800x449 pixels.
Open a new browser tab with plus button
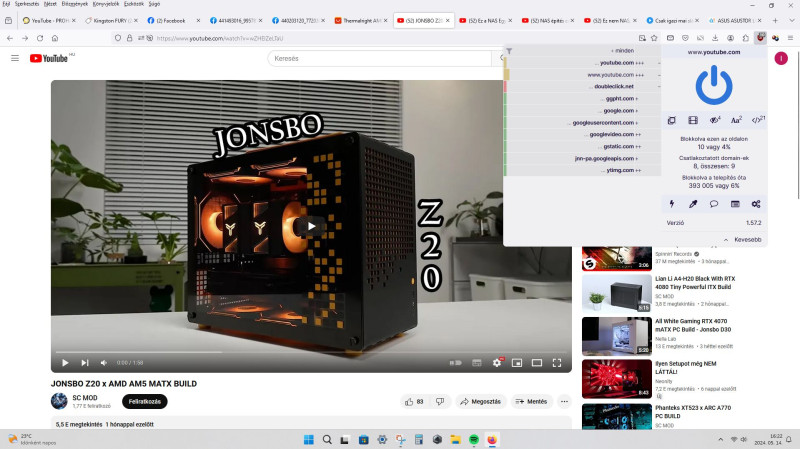pos(775,20)
